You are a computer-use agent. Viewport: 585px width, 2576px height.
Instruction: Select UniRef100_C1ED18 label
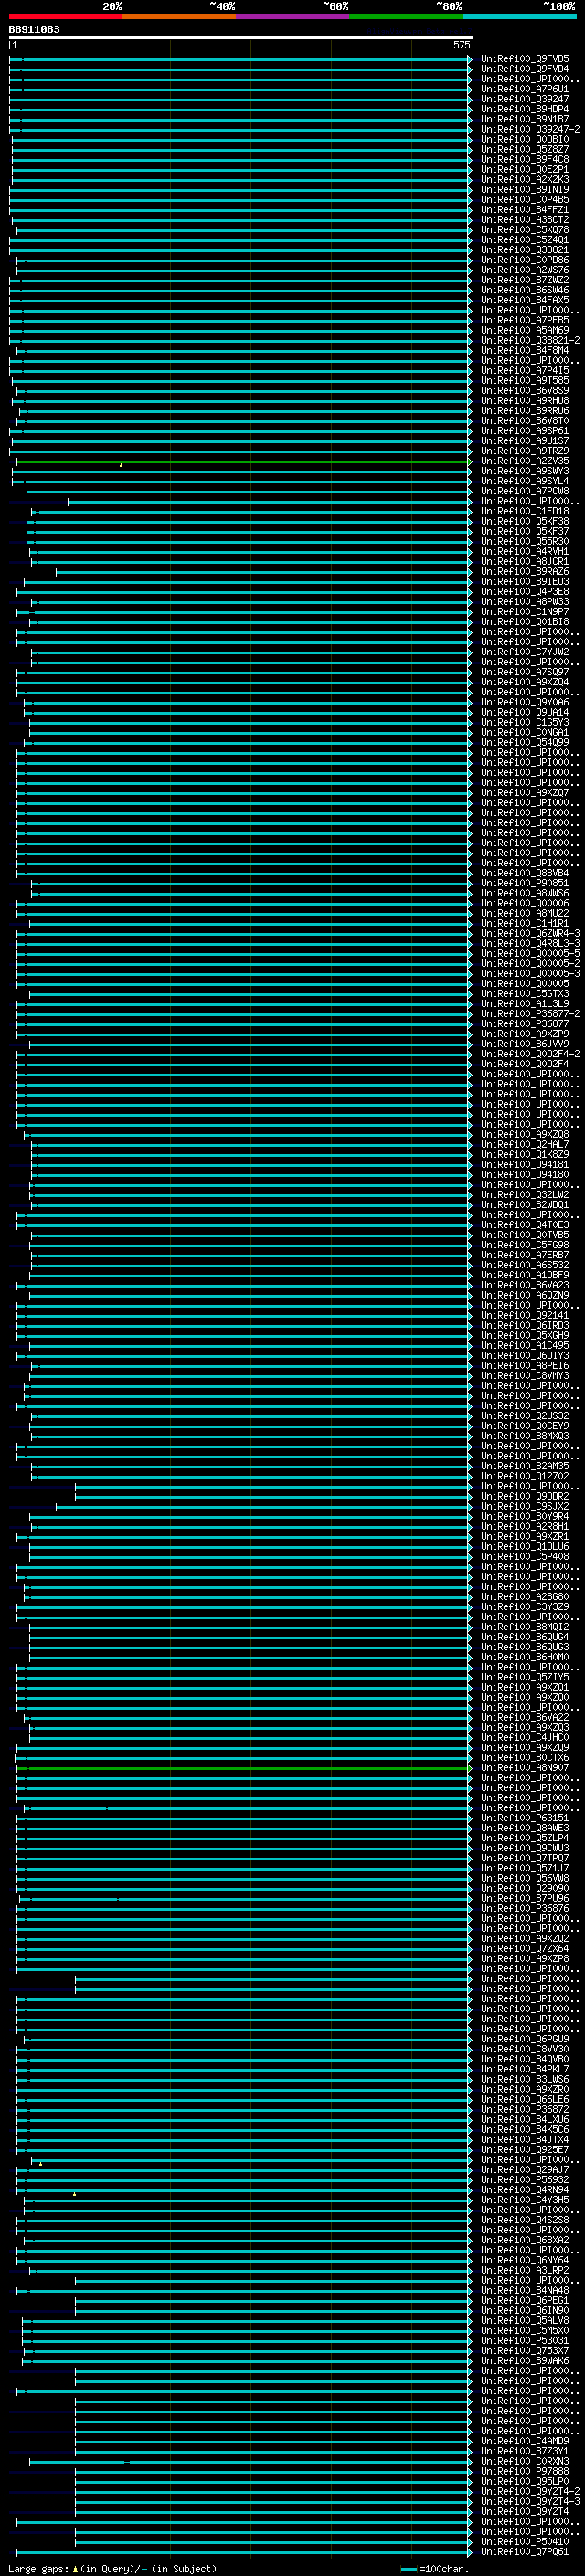pyautogui.click(x=525, y=511)
